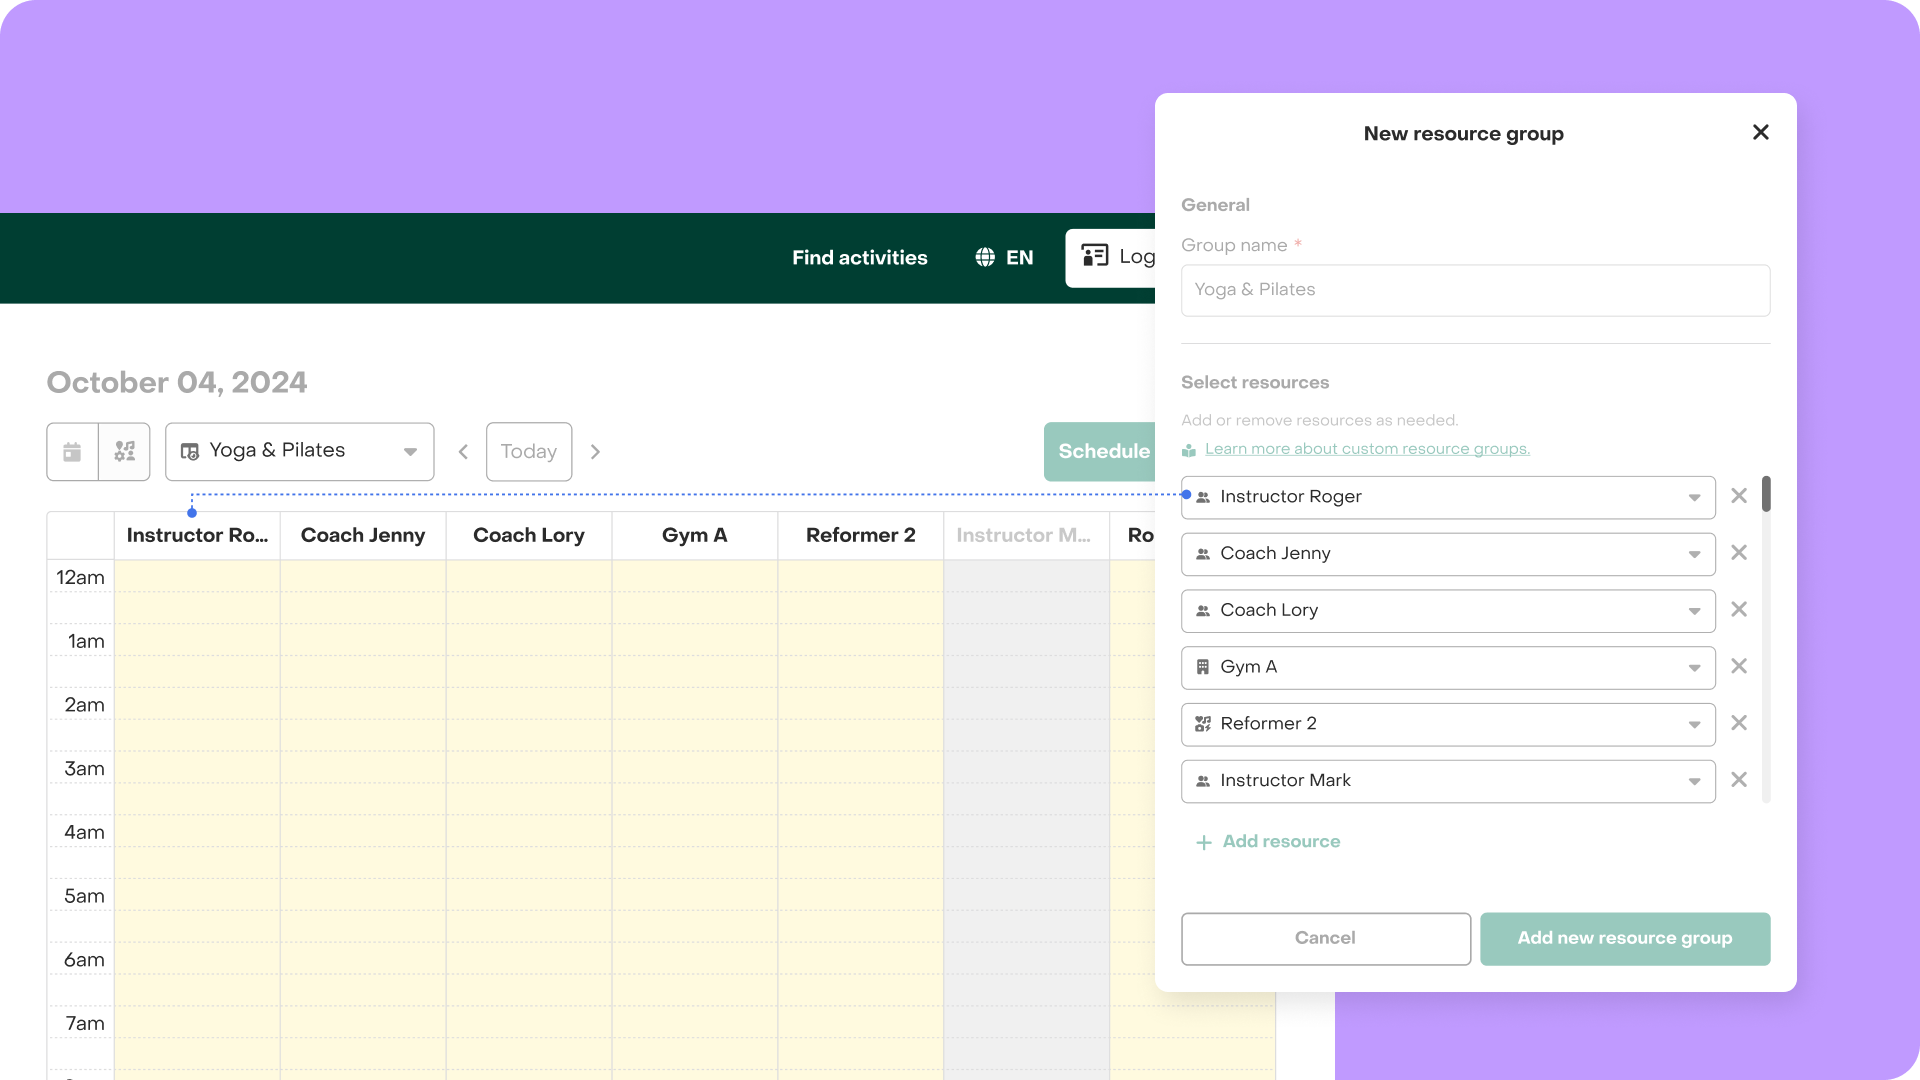Select the Gym A column header
Image resolution: width=1920 pixels, height=1080 pixels.
(x=694, y=535)
